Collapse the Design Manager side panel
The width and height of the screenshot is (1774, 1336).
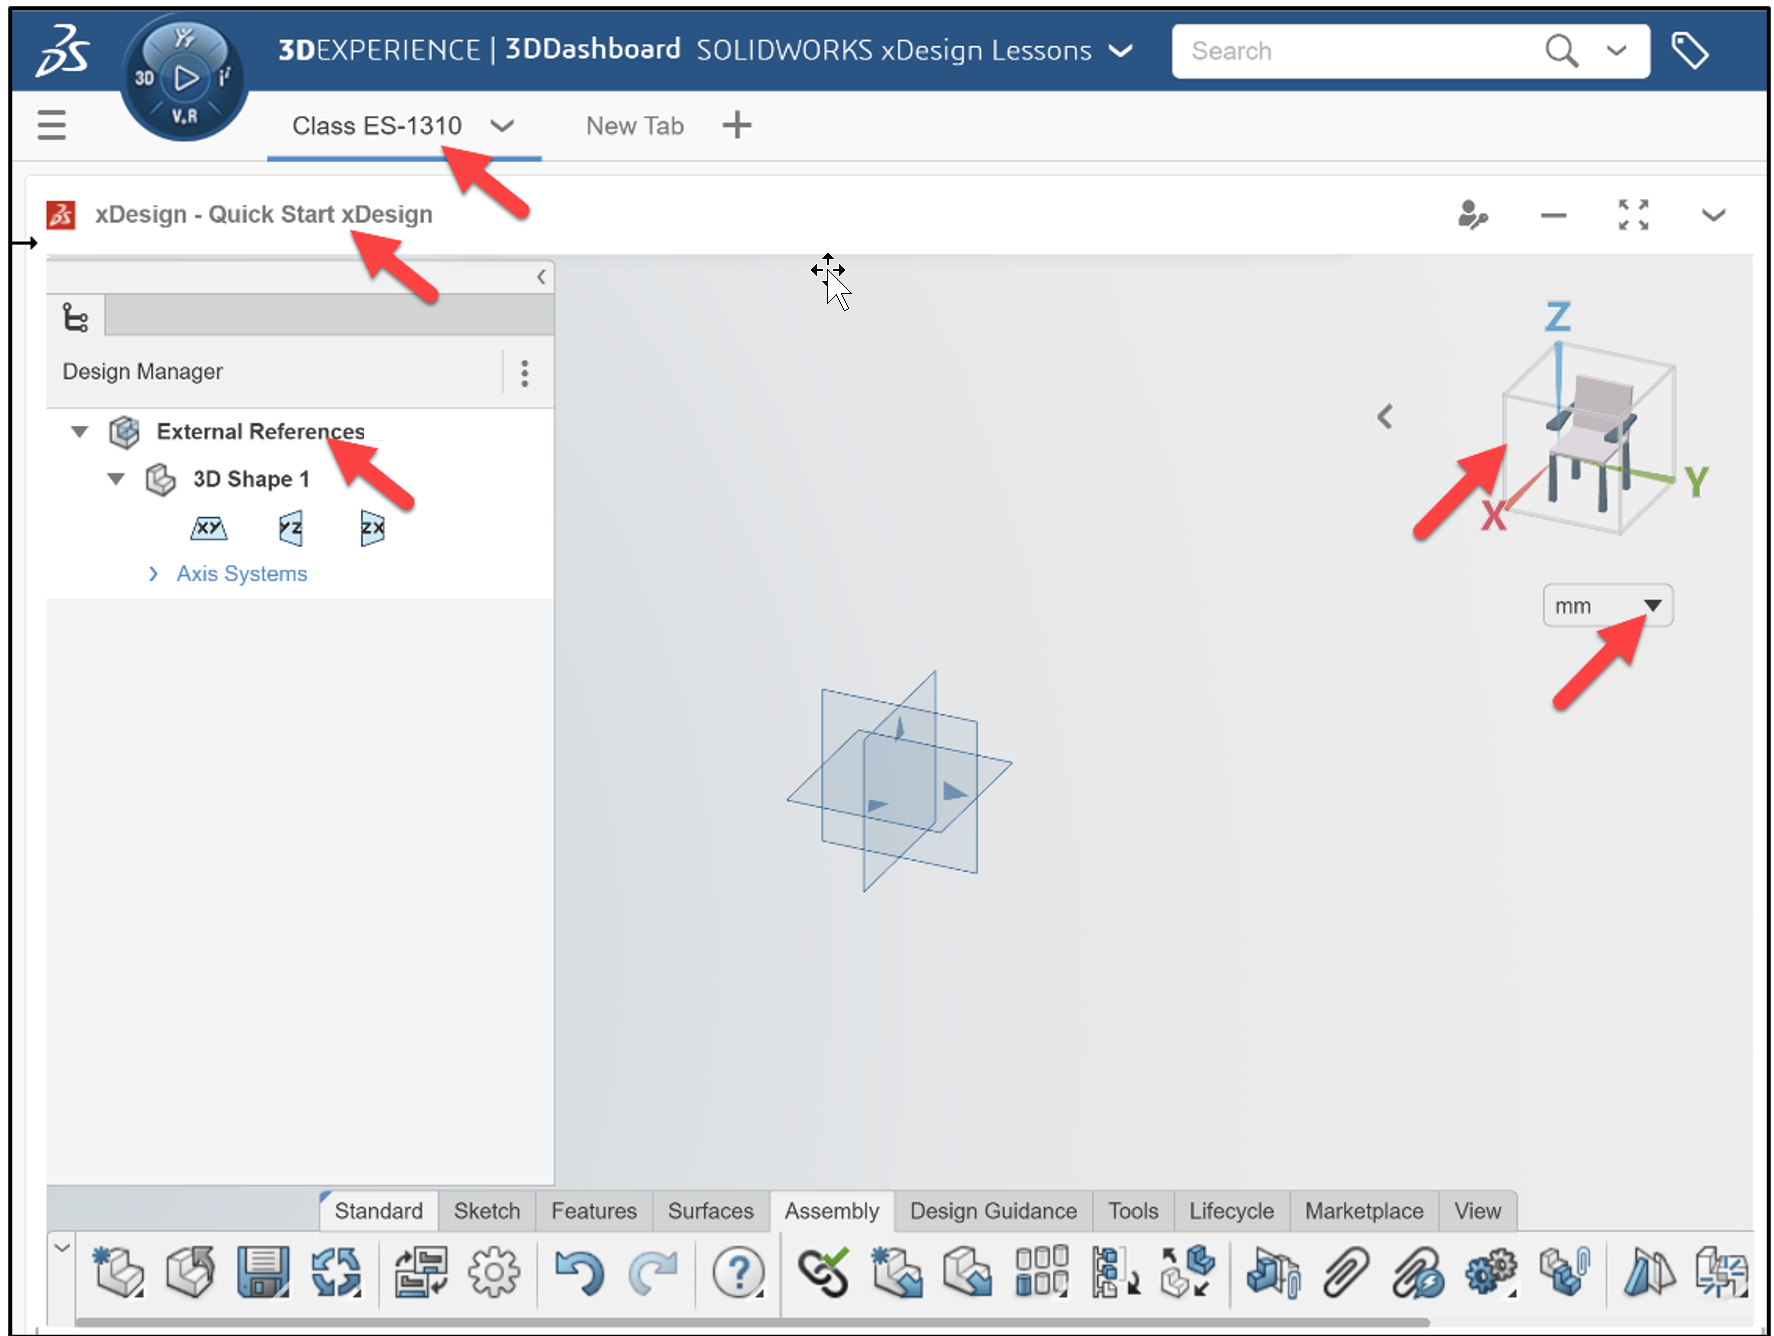tap(541, 277)
